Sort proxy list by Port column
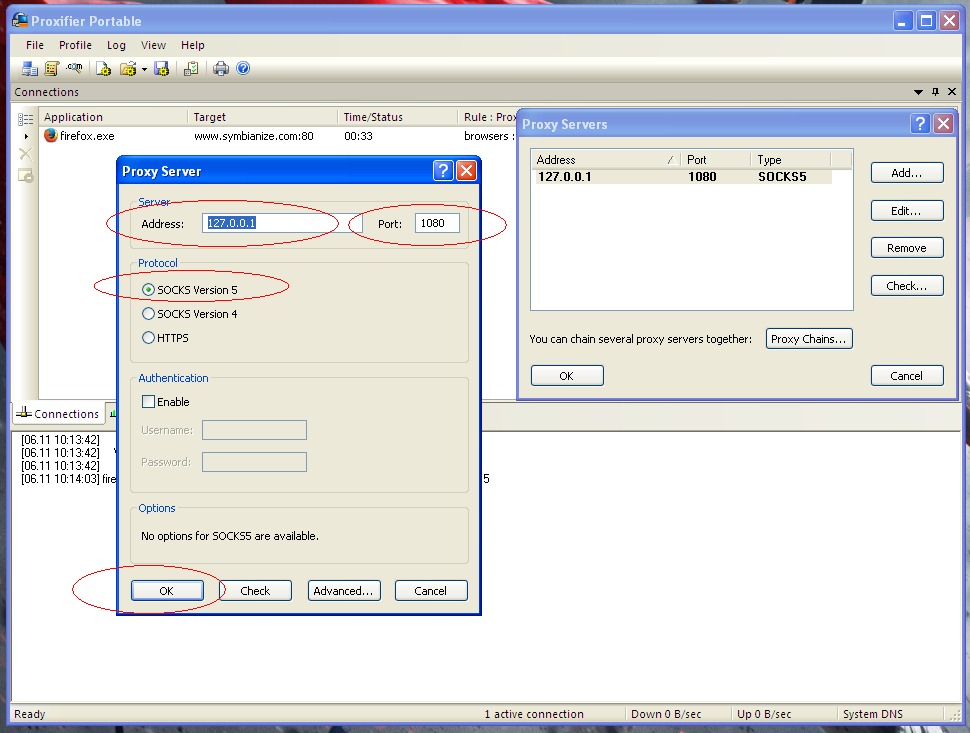The image size is (970, 733). click(715, 160)
